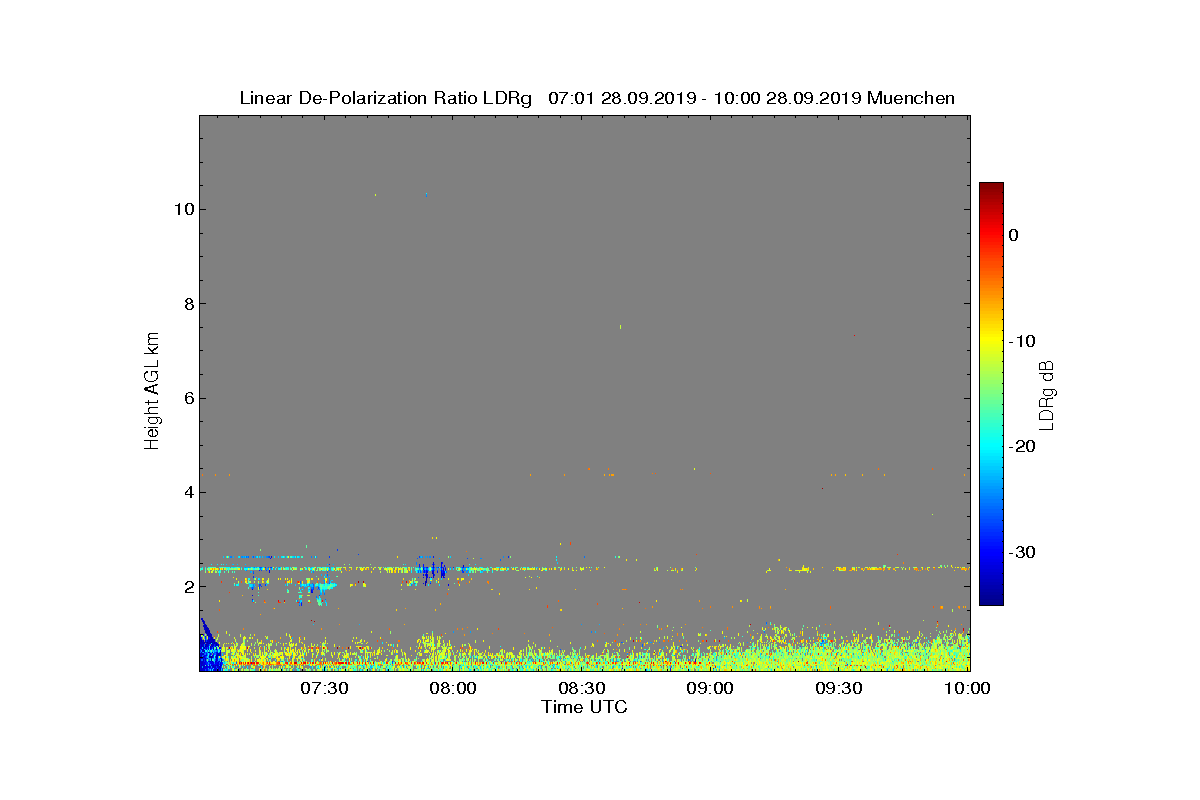Click the 'Time UTC' axis label

tap(584, 707)
